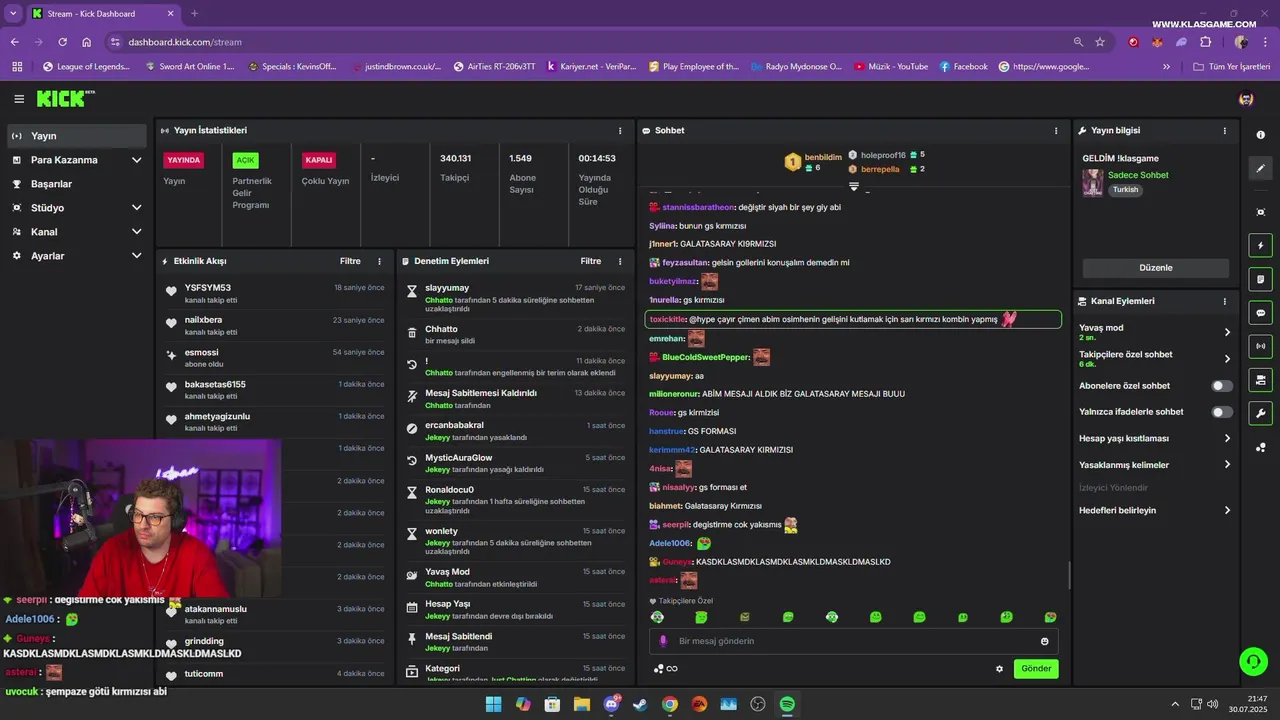Open the info icon in the right sidebar
The image size is (1280, 720).
(x=1260, y=135)
